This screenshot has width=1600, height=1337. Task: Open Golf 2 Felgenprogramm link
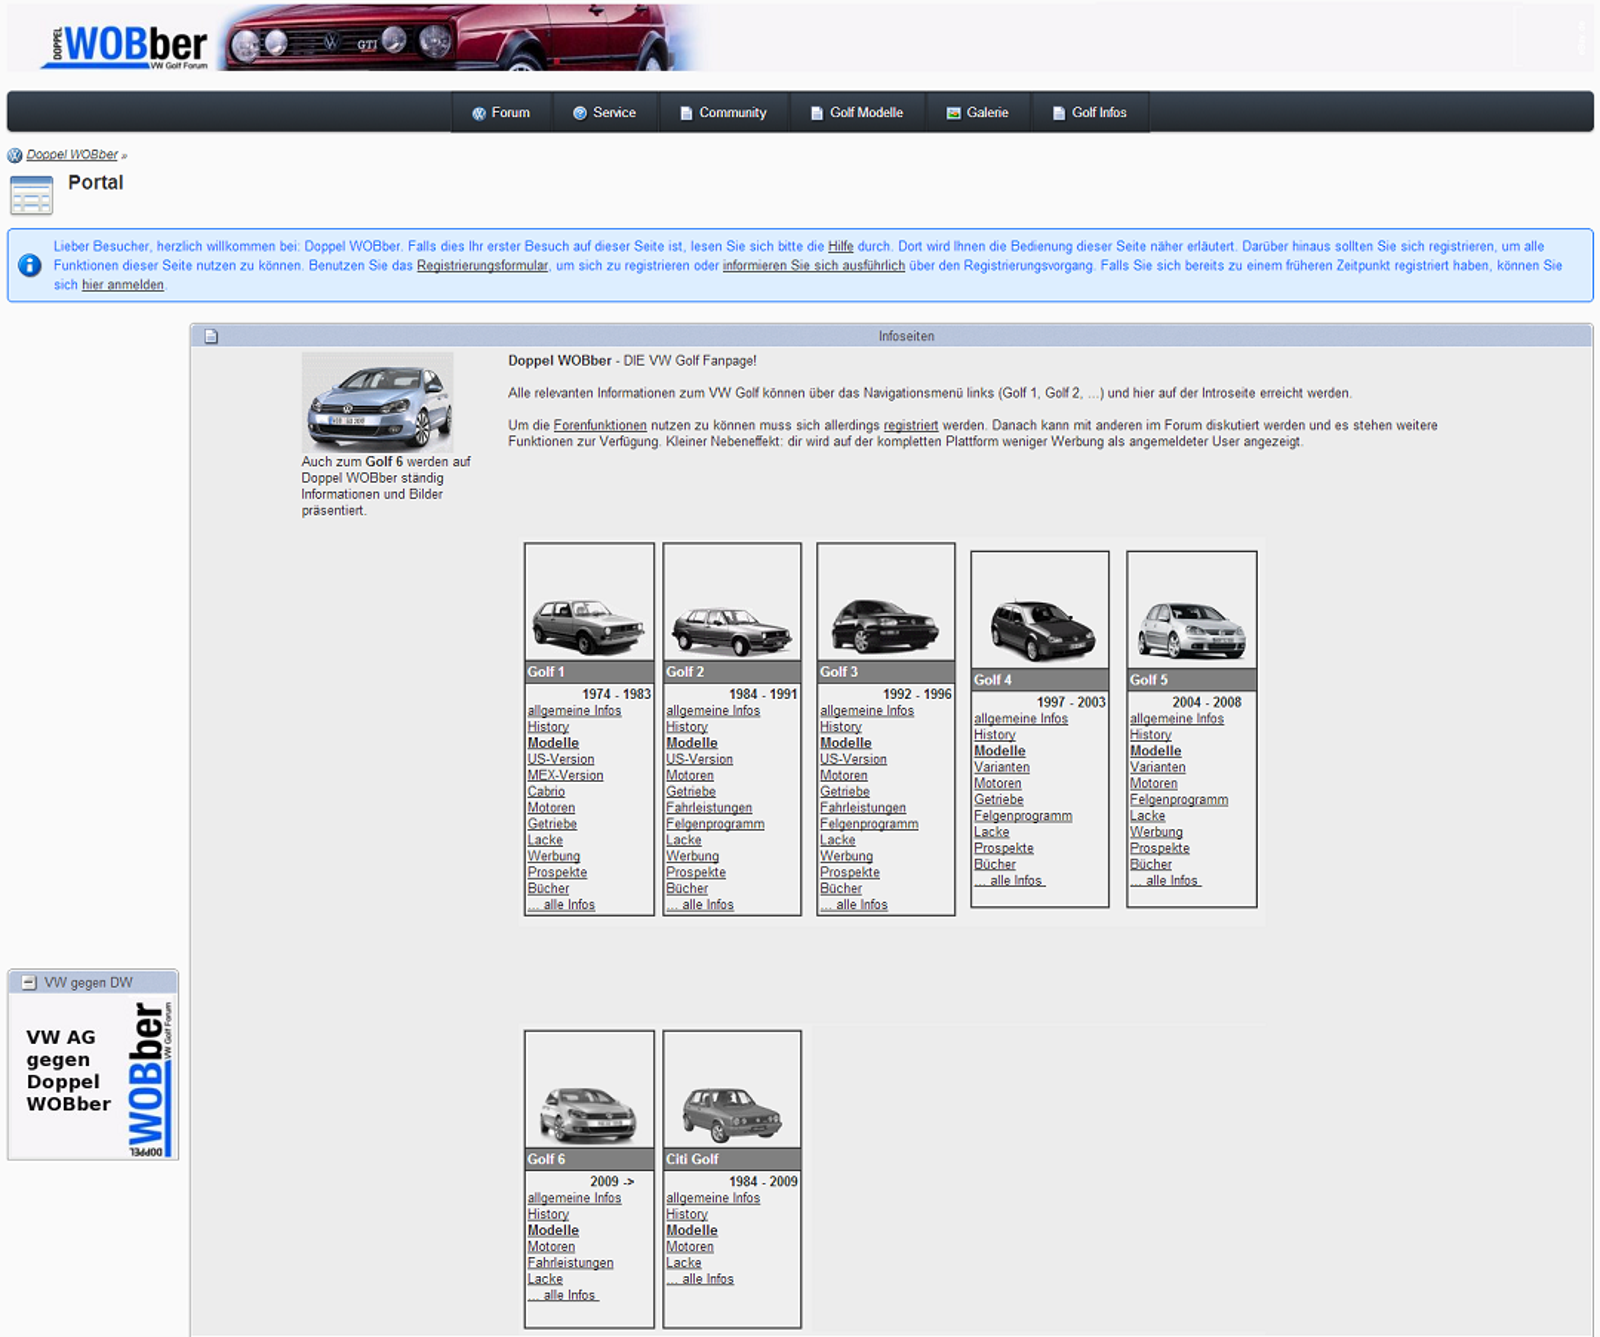coord(715,824)
